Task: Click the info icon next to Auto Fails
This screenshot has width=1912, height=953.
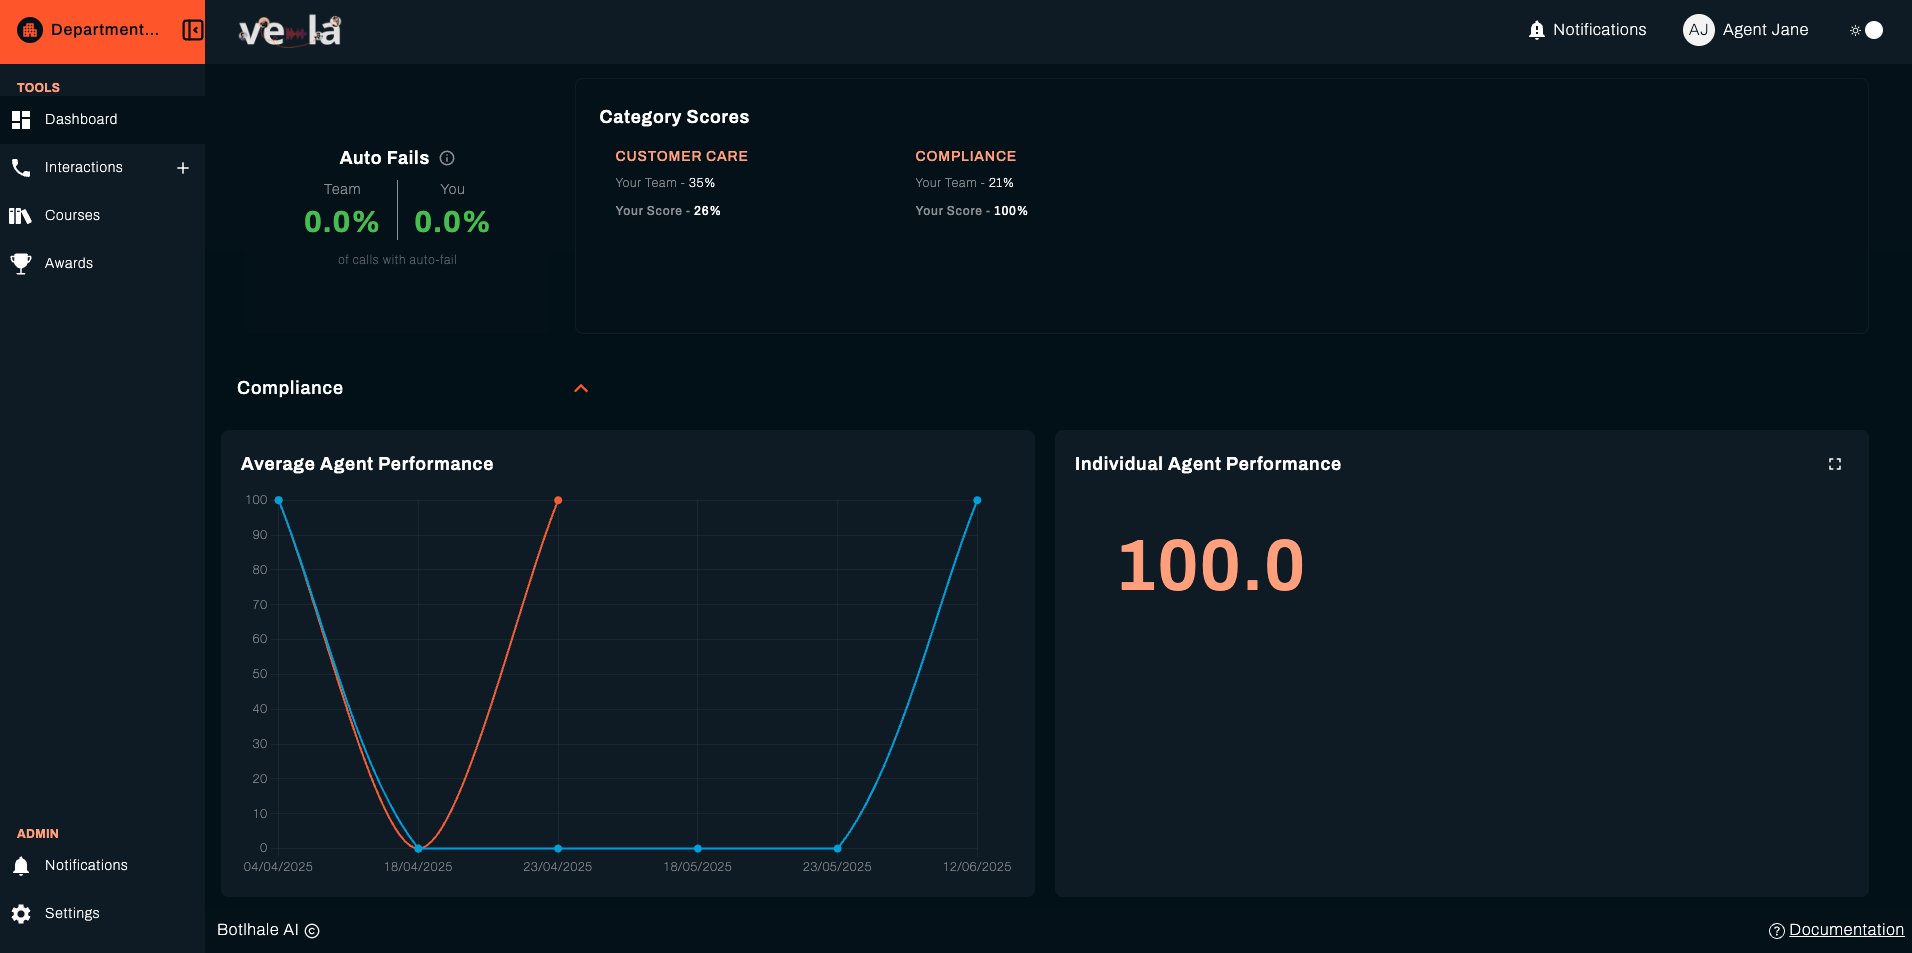Action: [x=447, y=157]
